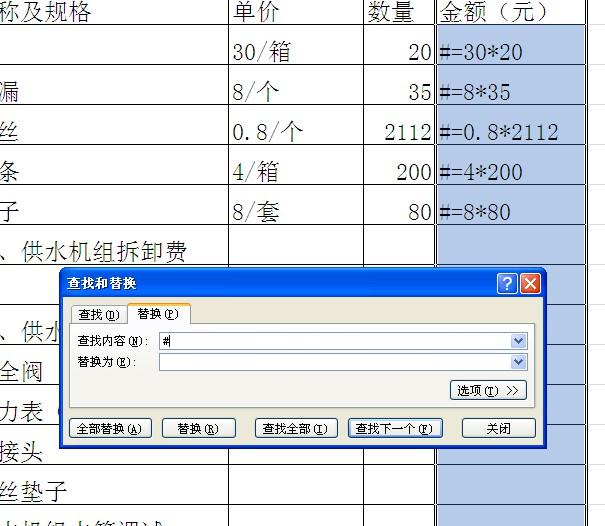Close the Find and Replace dialog
605x526 pixels.
pos(530,284)
